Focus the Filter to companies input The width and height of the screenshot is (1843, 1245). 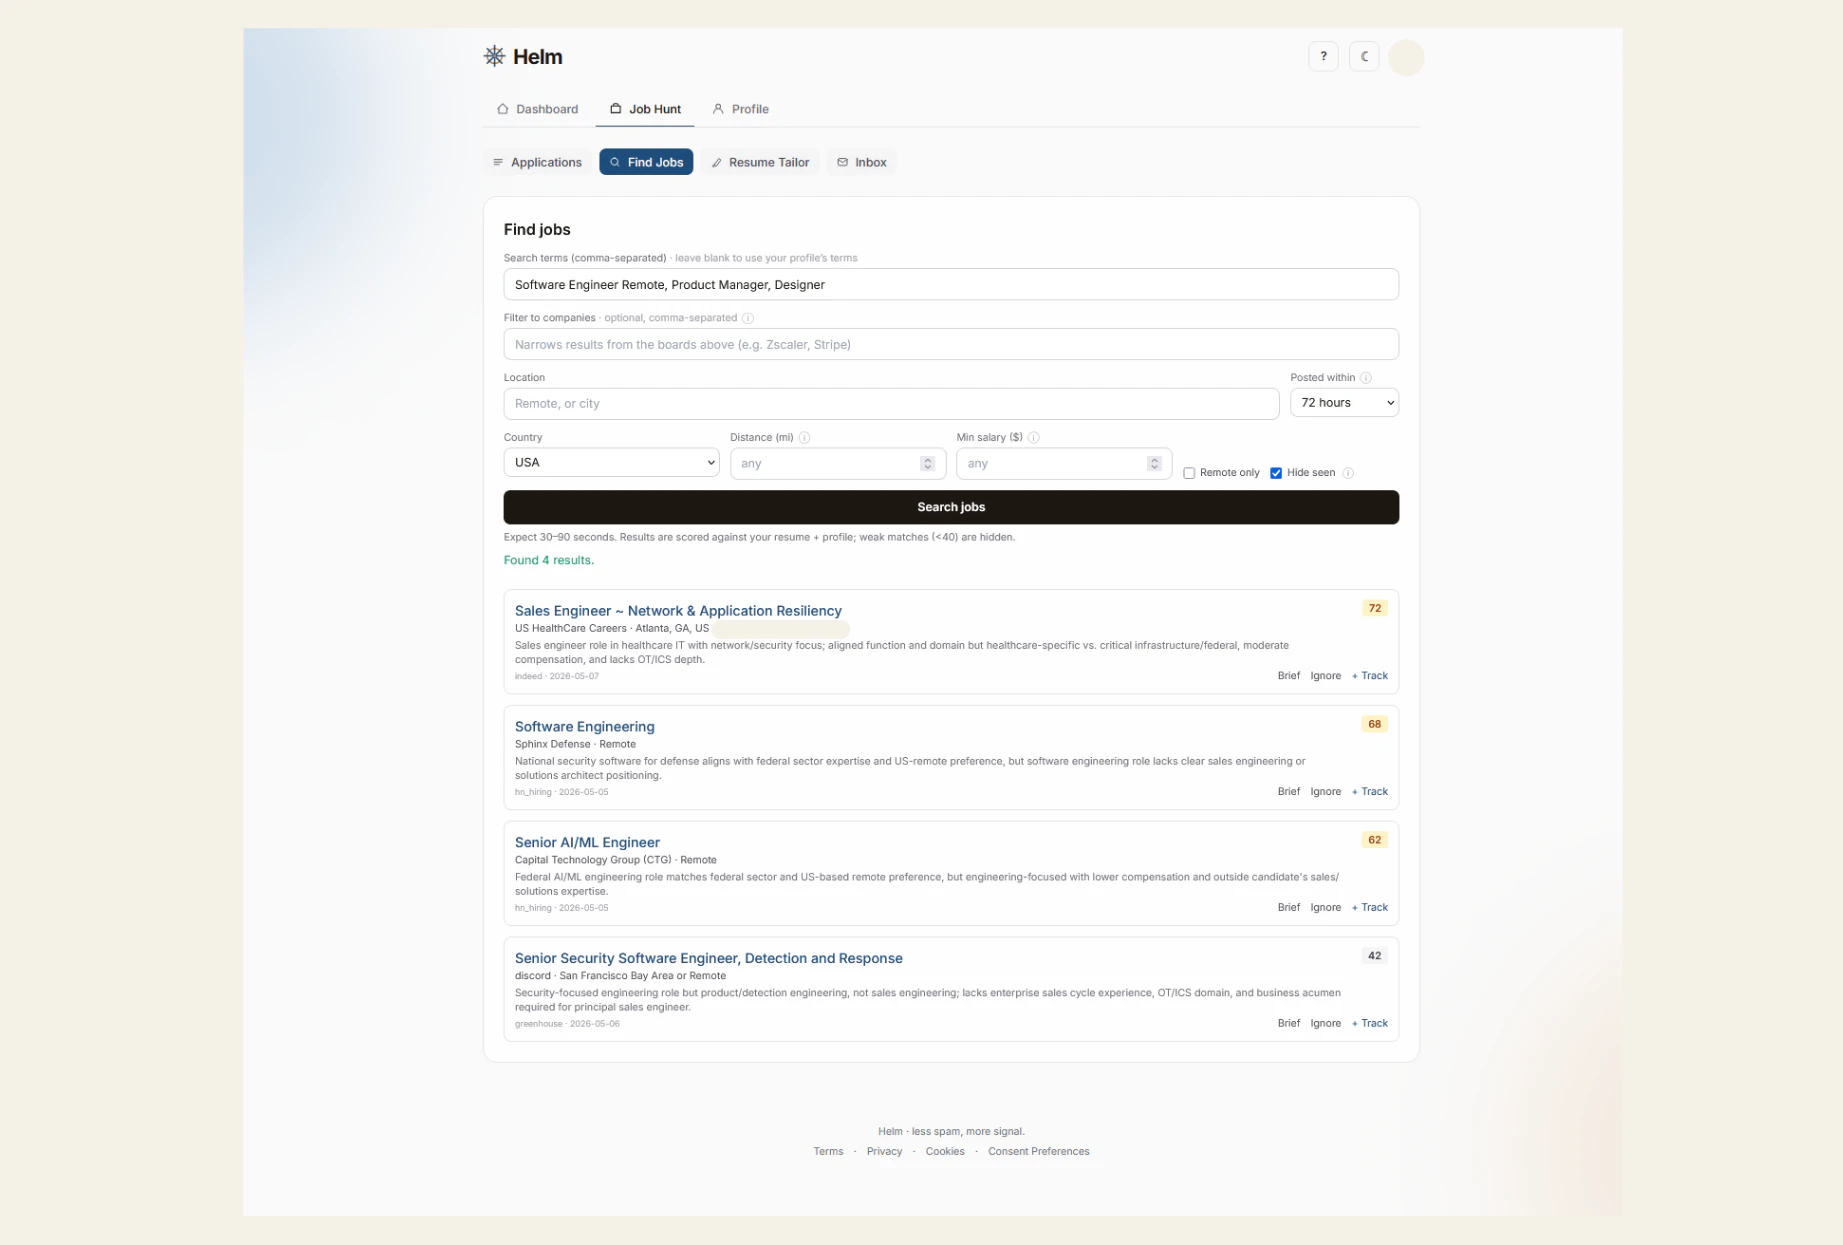pyautogui.click(x=951, y=344)
